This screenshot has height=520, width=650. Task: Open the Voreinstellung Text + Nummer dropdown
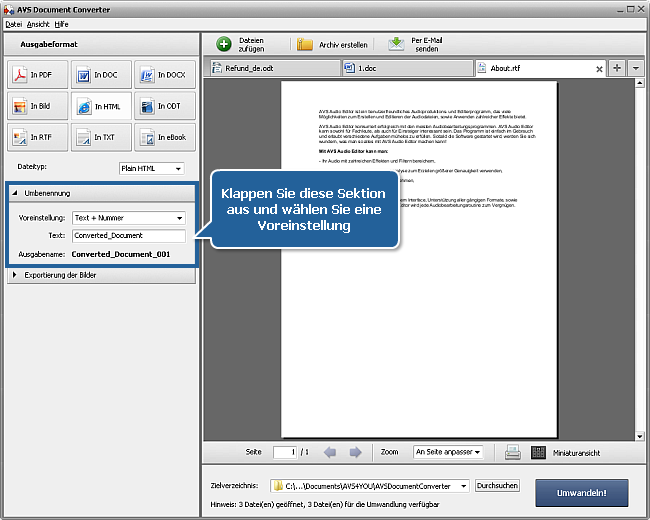pos(129,218)
